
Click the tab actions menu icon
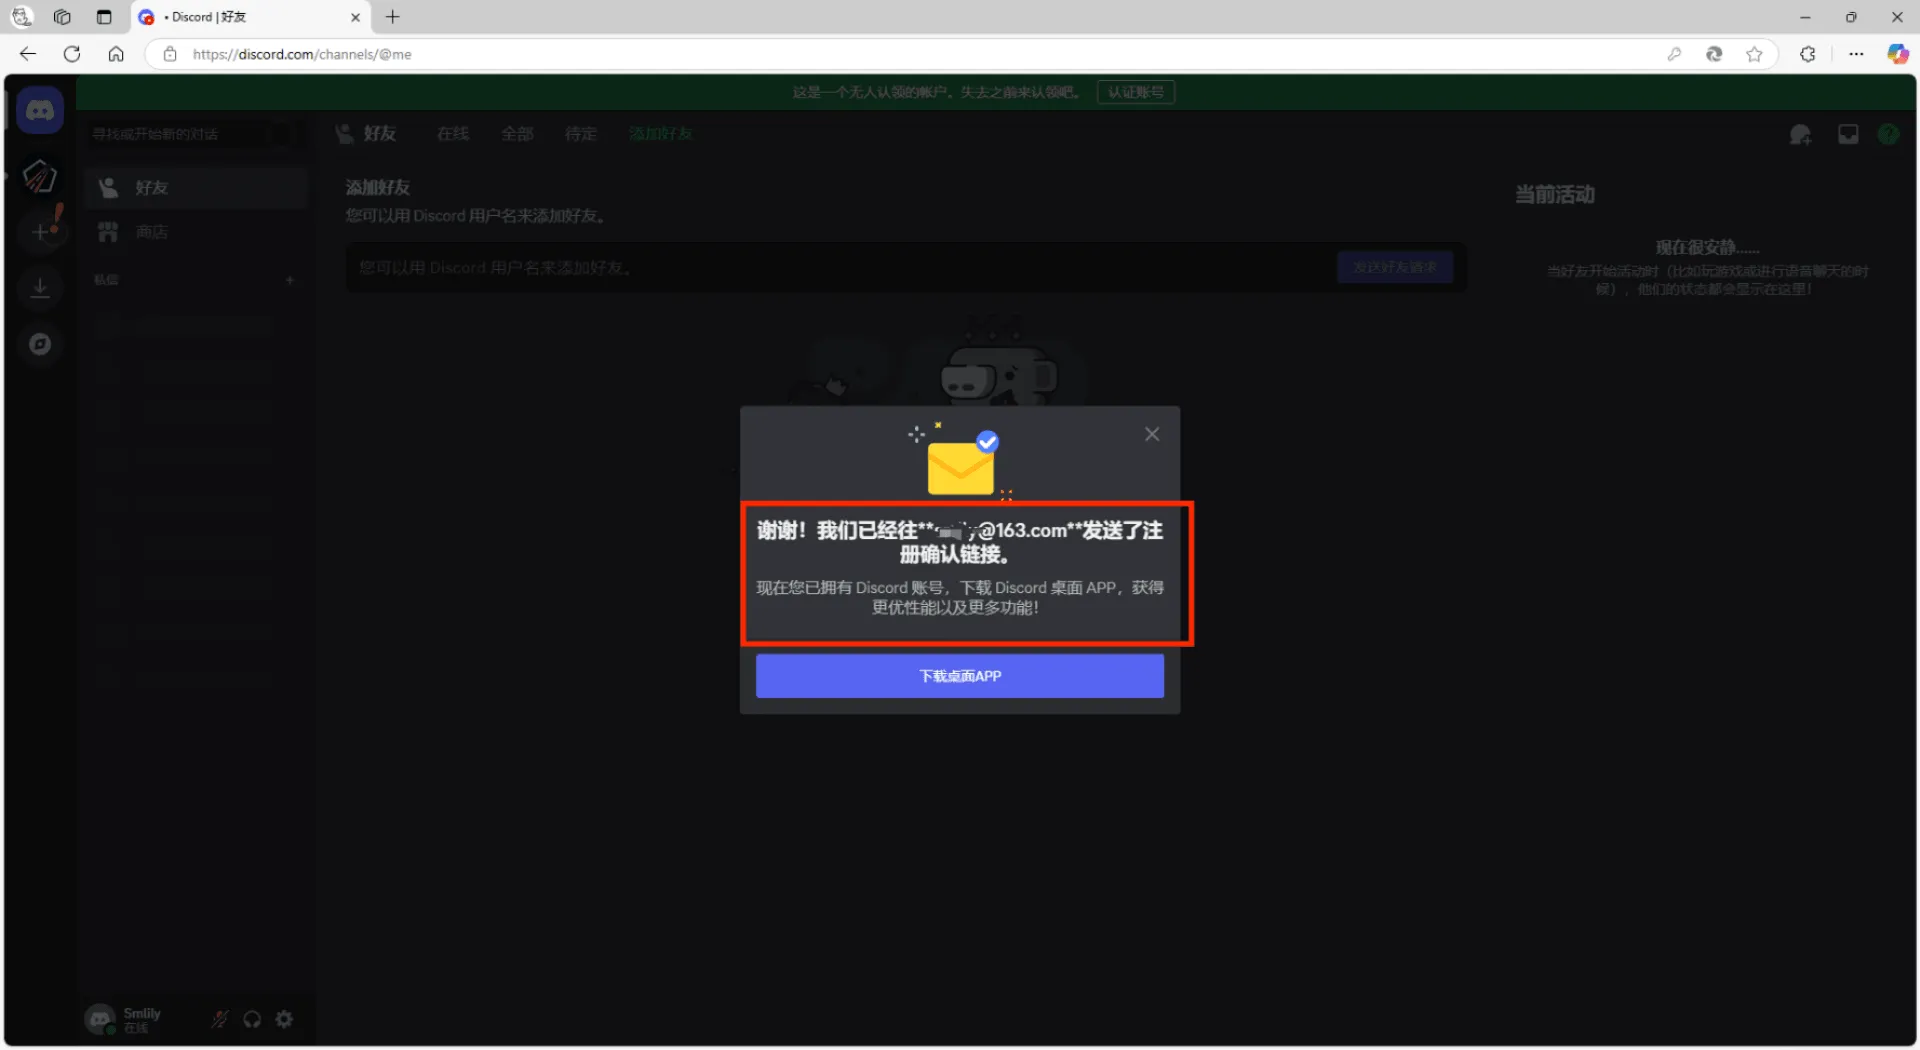coord(104,17)
